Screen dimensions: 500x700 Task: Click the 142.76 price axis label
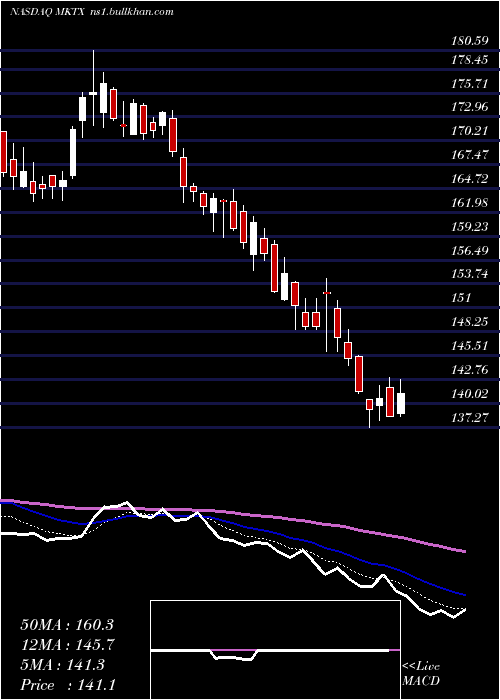469,370
